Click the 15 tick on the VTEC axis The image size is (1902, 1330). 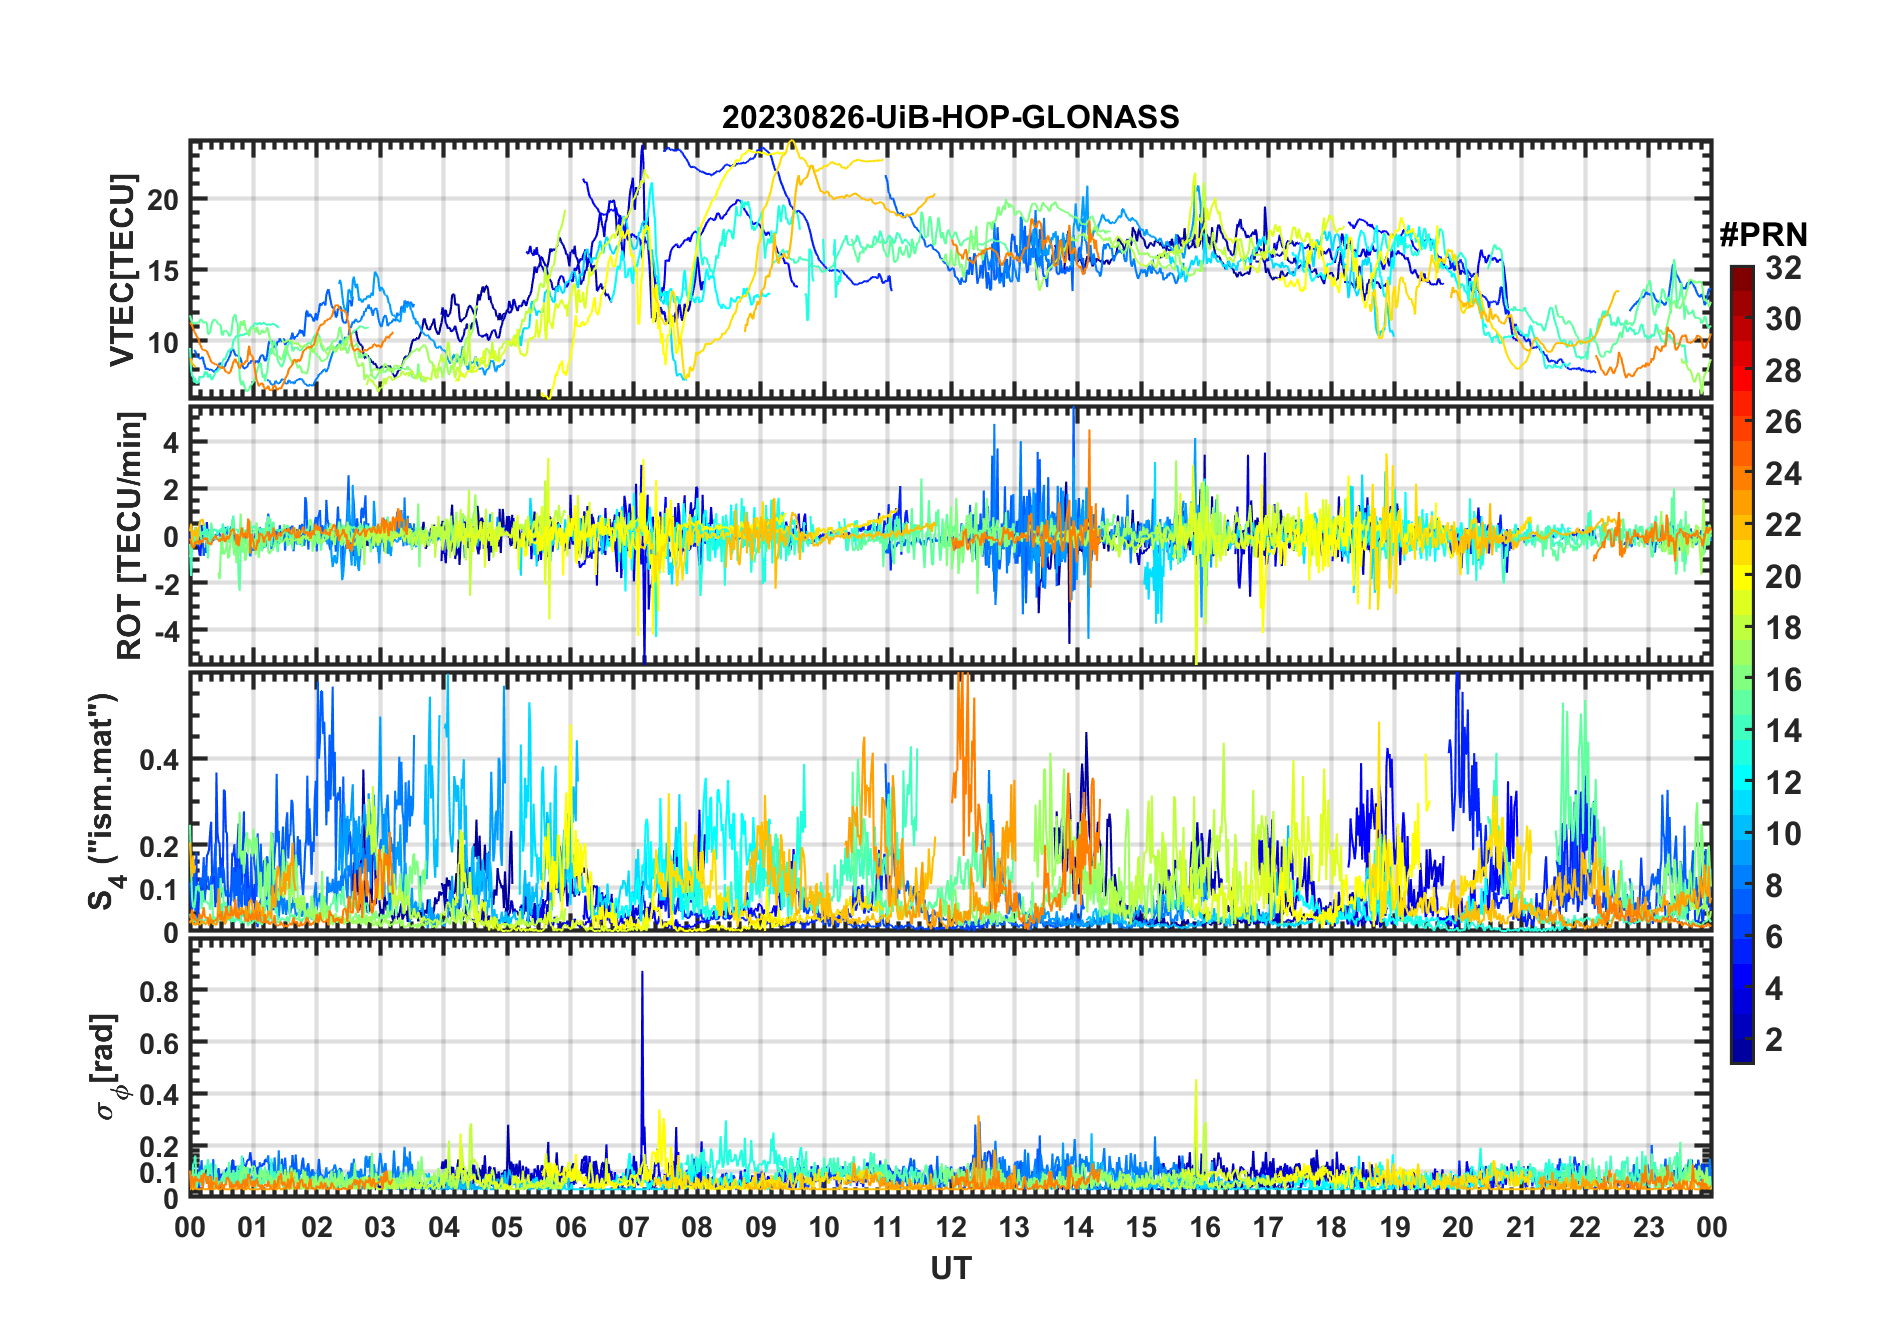(163, 271)
